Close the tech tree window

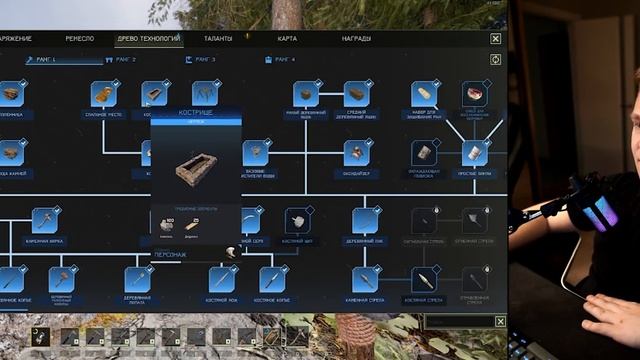click(x=495, y=38)
